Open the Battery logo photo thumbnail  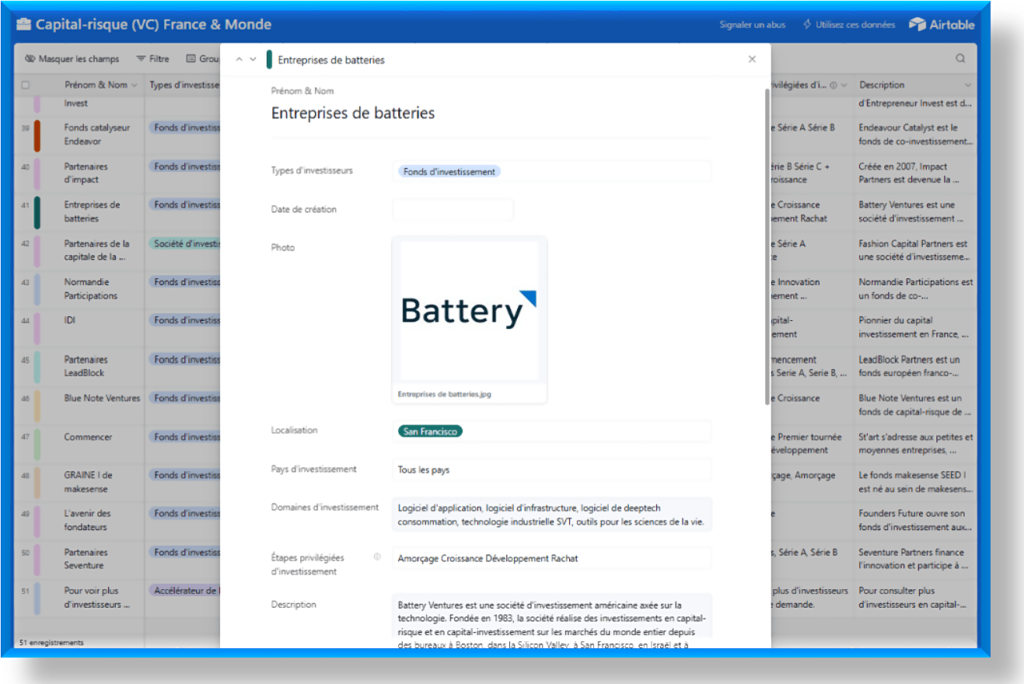[469, 311]
